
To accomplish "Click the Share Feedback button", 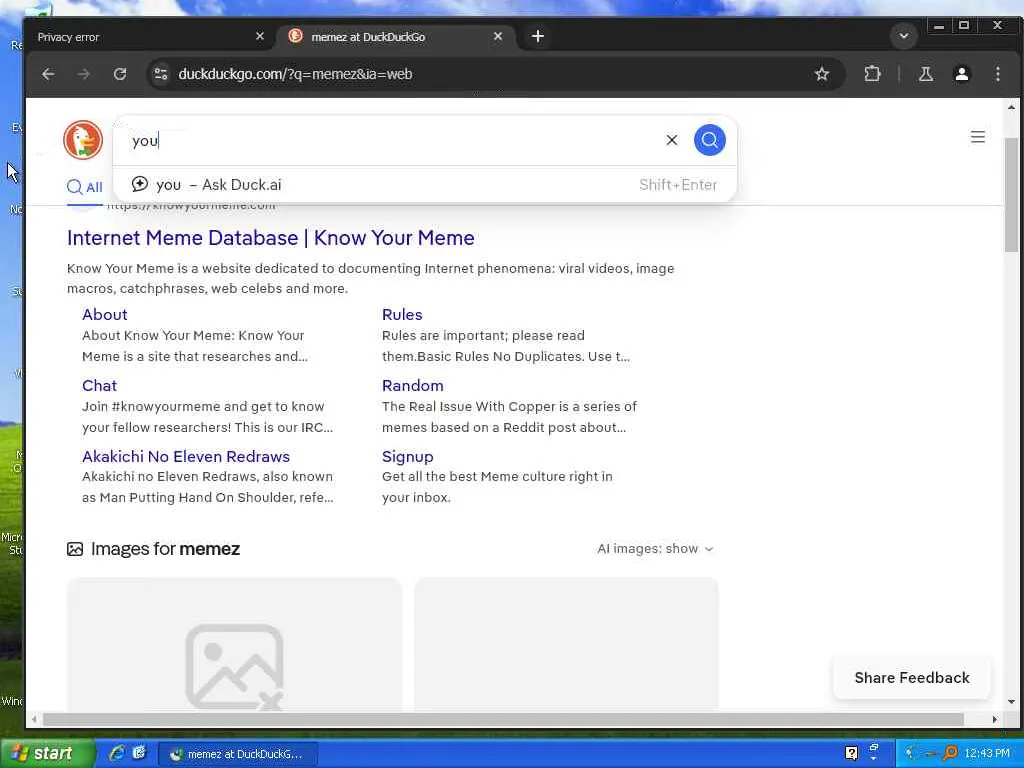I will point(912,678).
